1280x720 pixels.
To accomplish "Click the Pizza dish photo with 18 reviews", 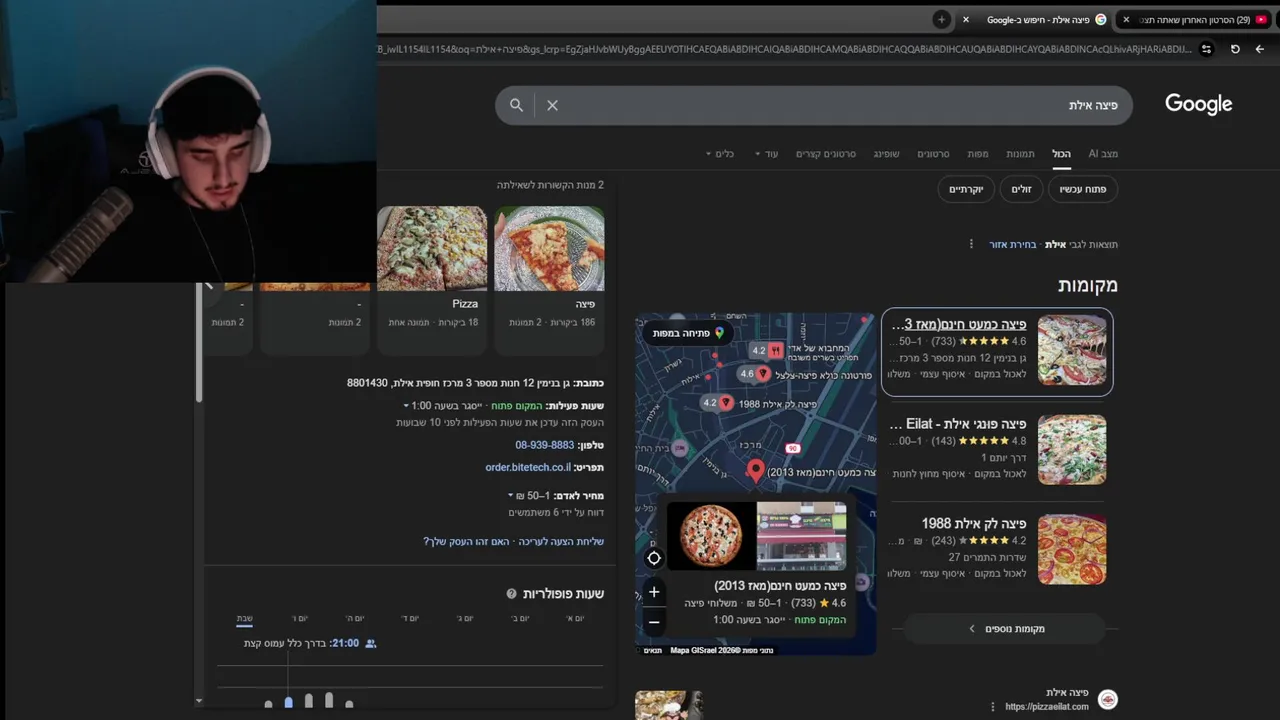I will [432, 248].
